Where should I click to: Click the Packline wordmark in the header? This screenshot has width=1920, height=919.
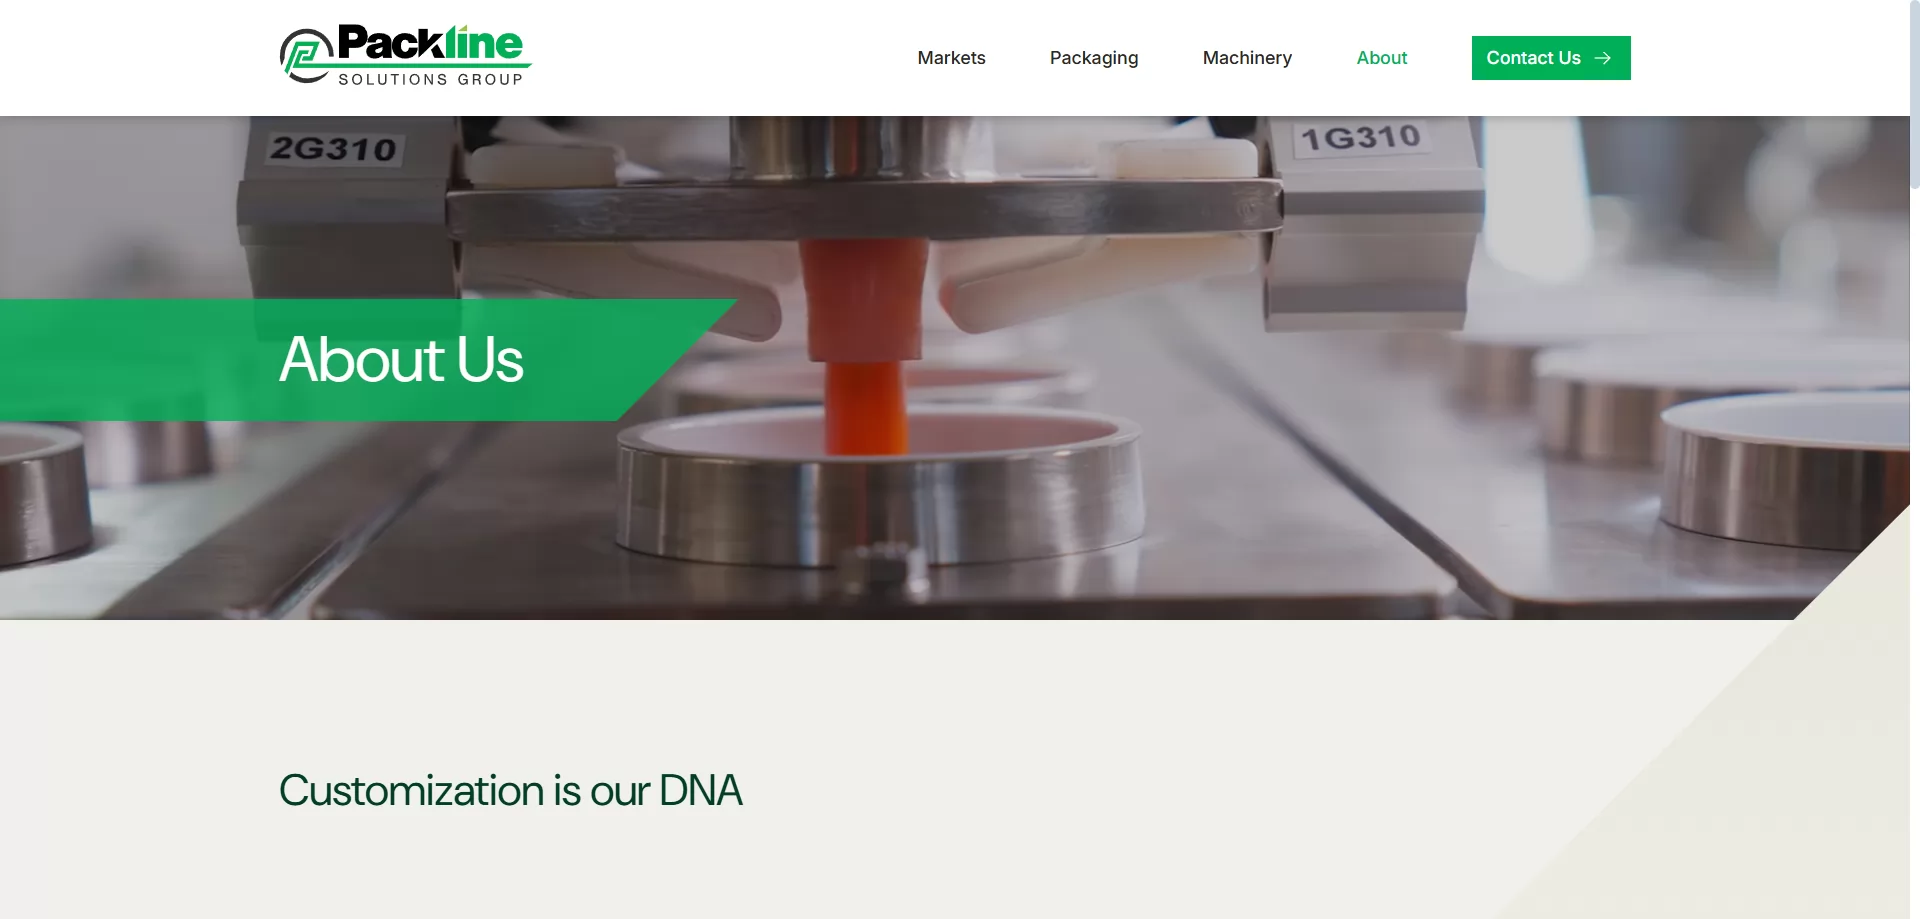coord(430,43)
